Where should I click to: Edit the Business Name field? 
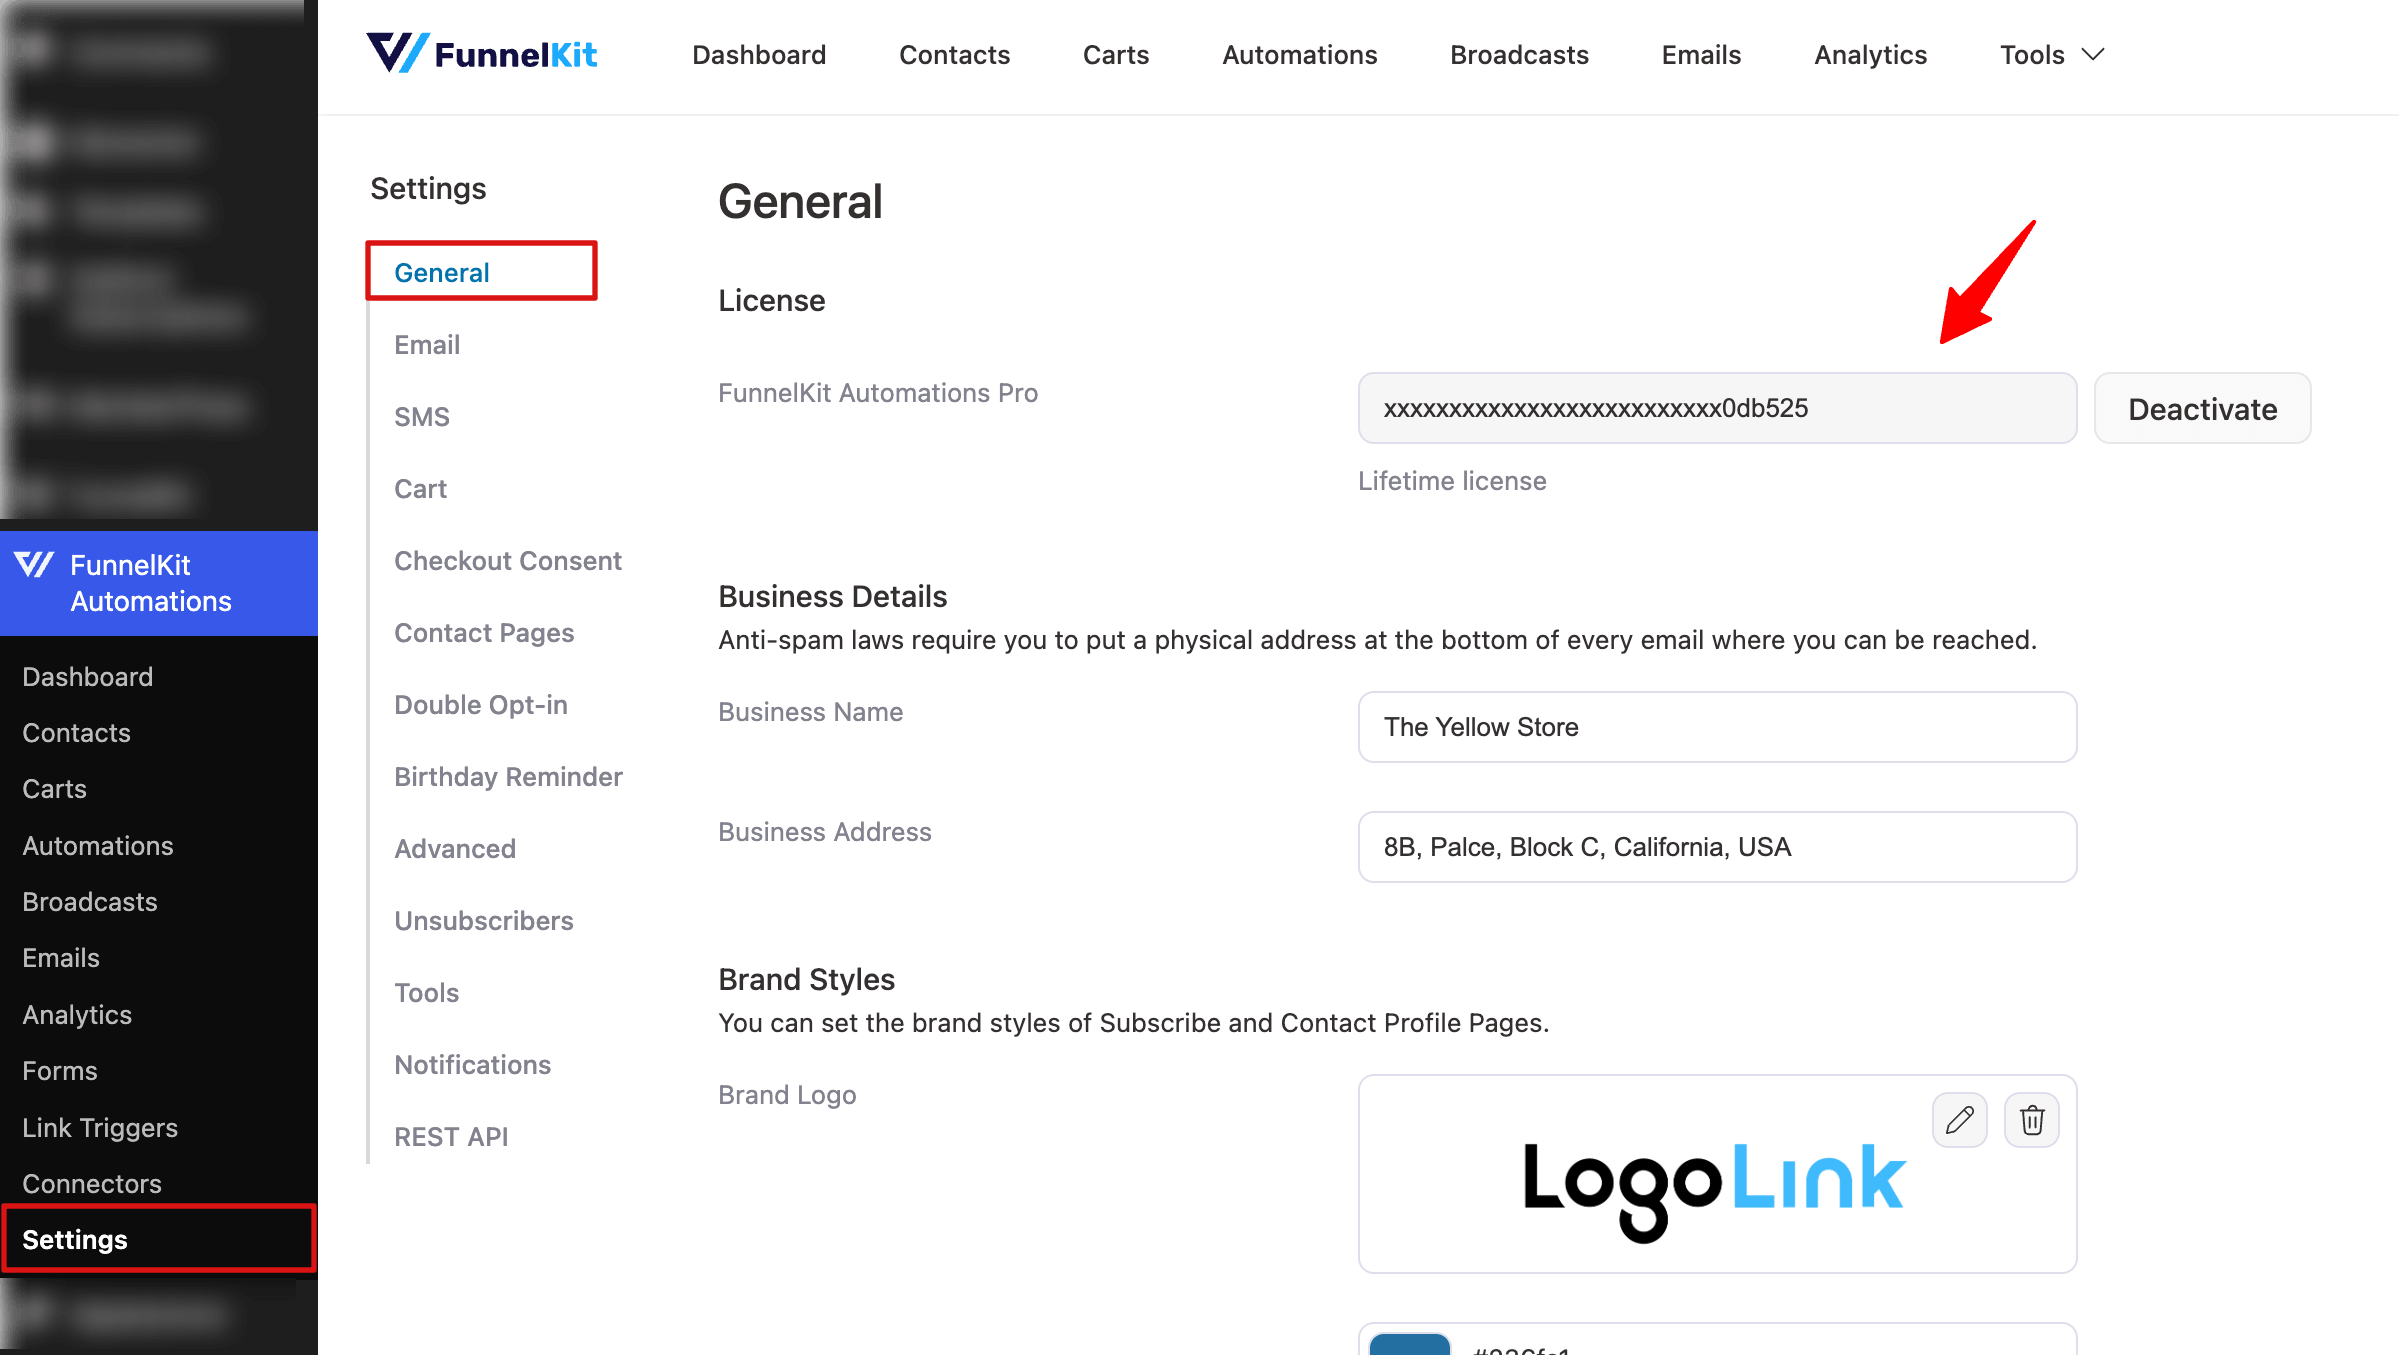[x=1716, y=727]
